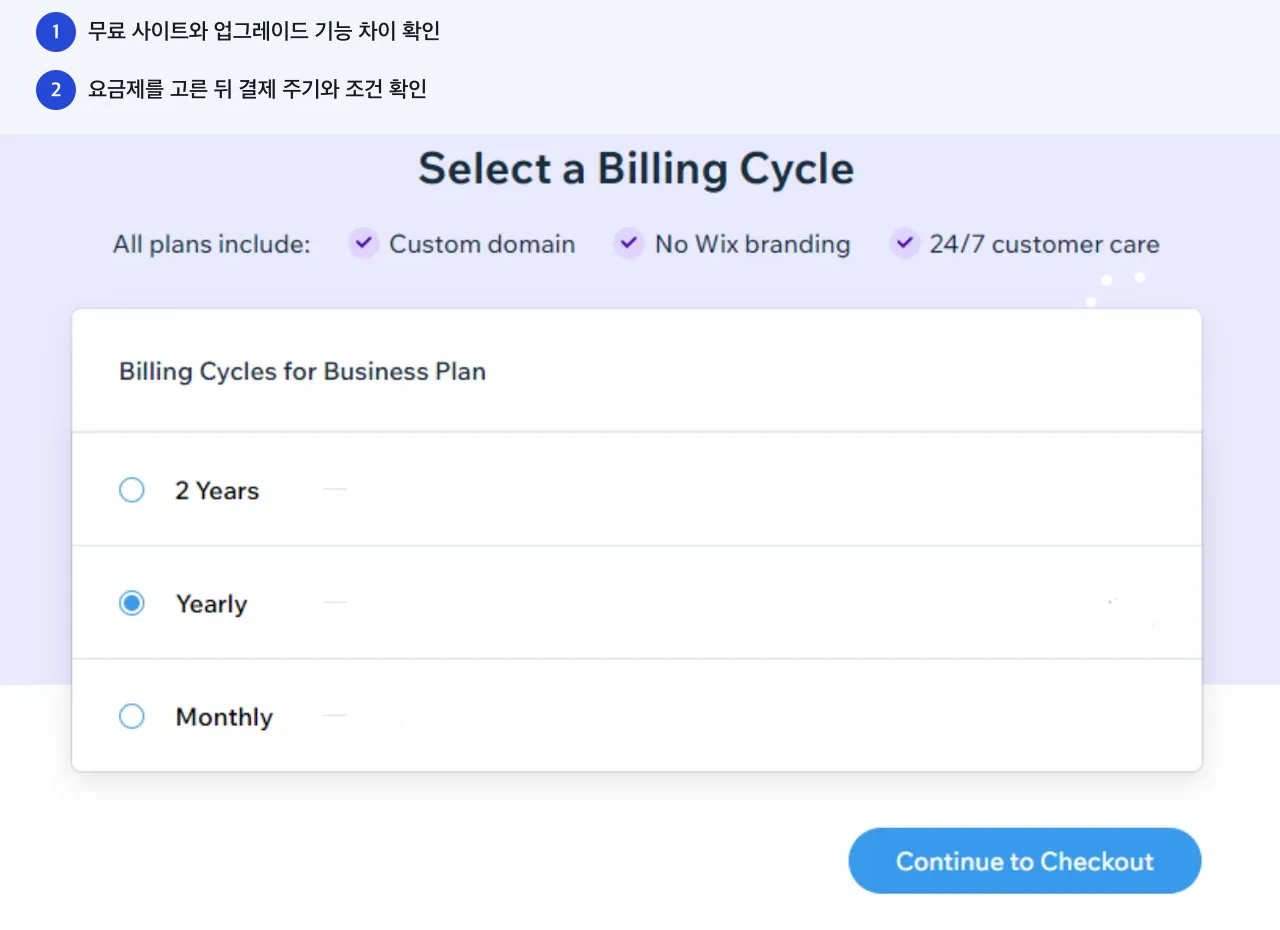Select the Yearly radio button
The width and height of the screenshot is (1280, 930).
pos(132,603)
